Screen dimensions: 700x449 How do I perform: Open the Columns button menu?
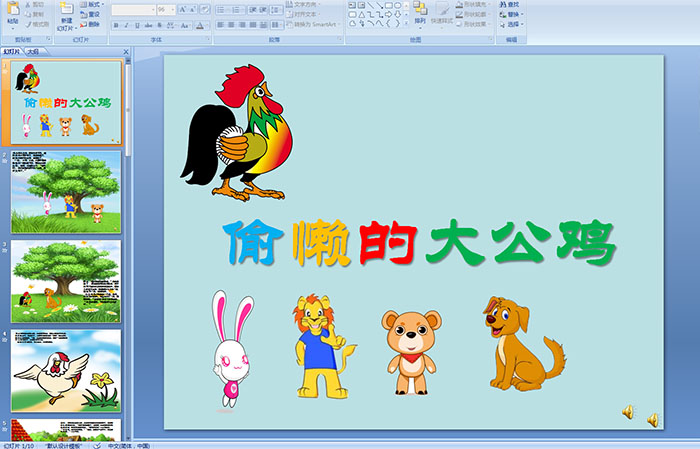tap(276, 25)
